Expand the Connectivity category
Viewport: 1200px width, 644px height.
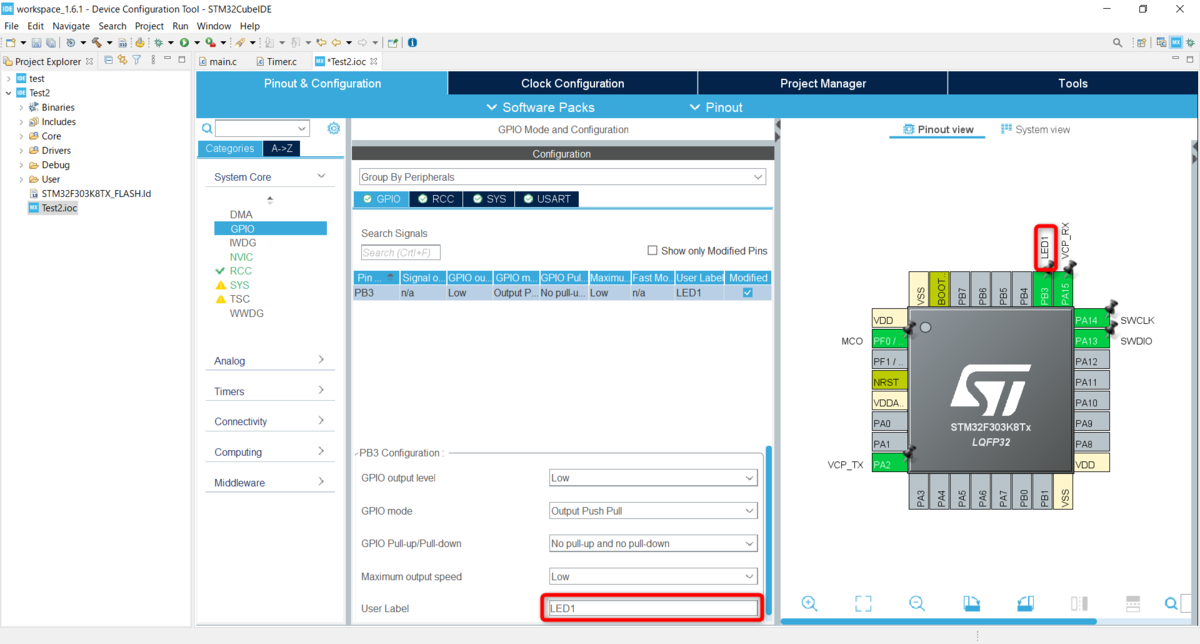click(x=268, y=421)
